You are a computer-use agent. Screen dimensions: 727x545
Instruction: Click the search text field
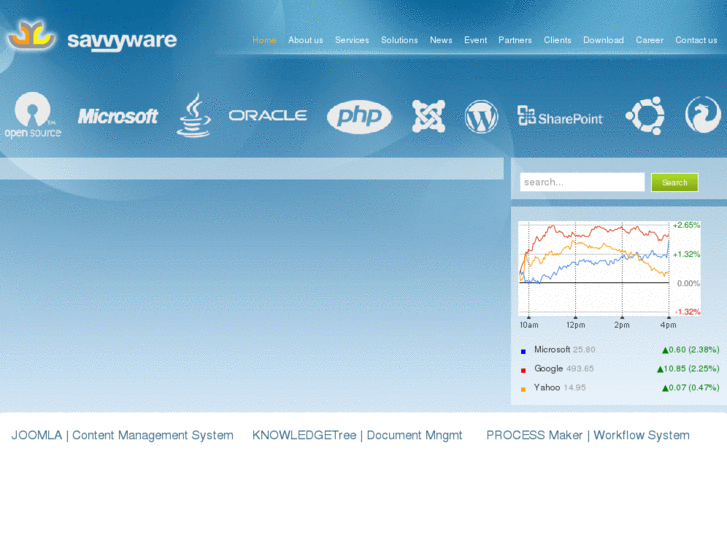[x=582, y=182]
